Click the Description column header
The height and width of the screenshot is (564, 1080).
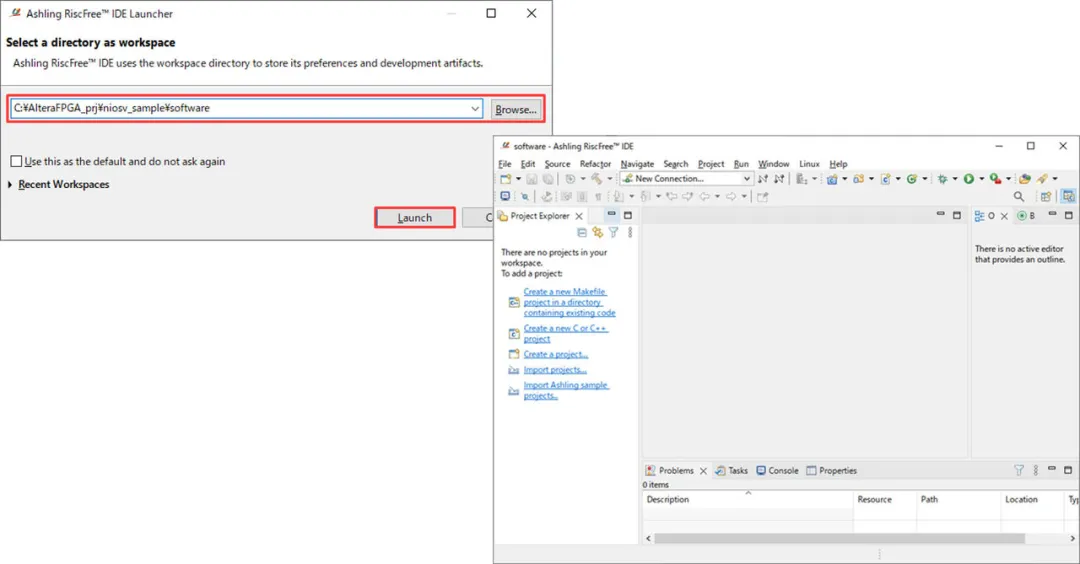coord(748,499)
